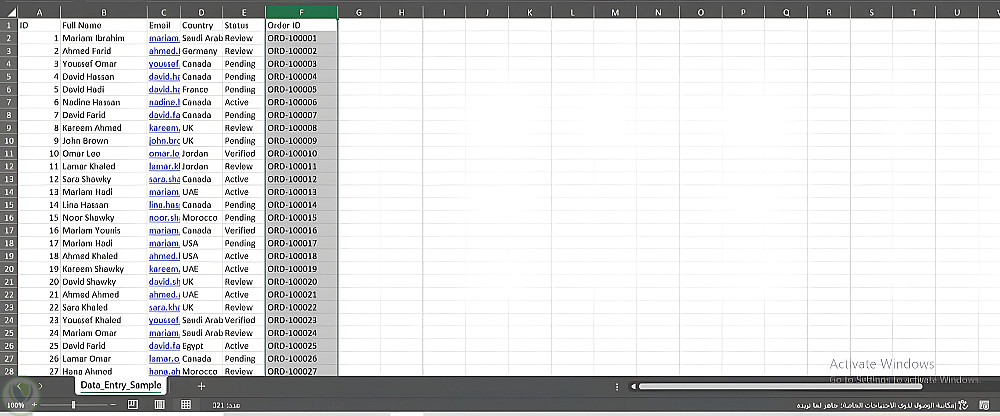Select cell 'John Brown'

click(x=104, y=140)
